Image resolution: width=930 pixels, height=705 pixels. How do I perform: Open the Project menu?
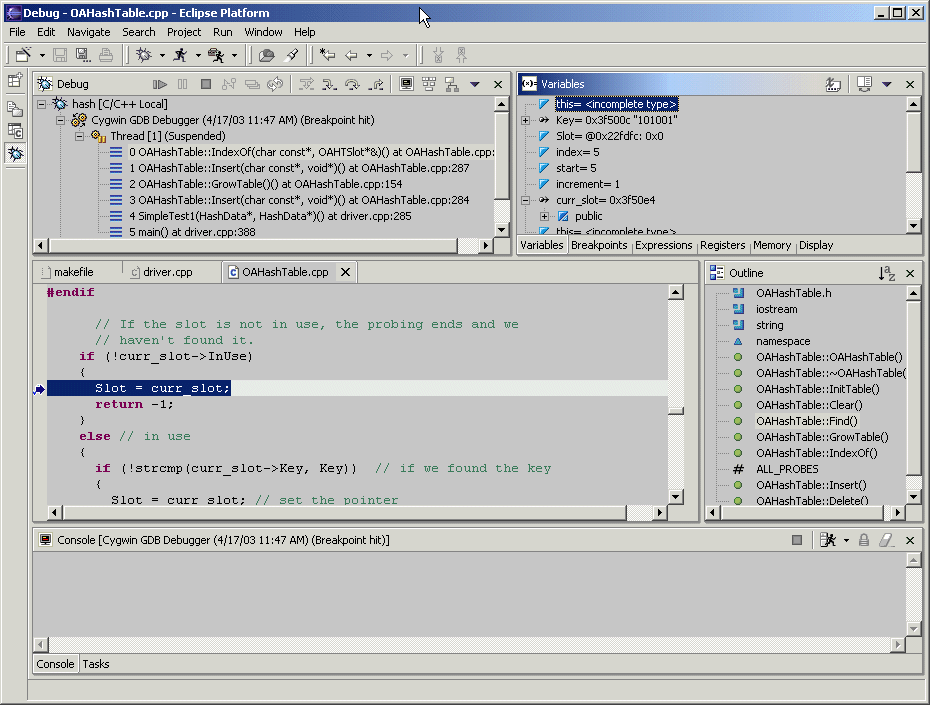point(184,32)
